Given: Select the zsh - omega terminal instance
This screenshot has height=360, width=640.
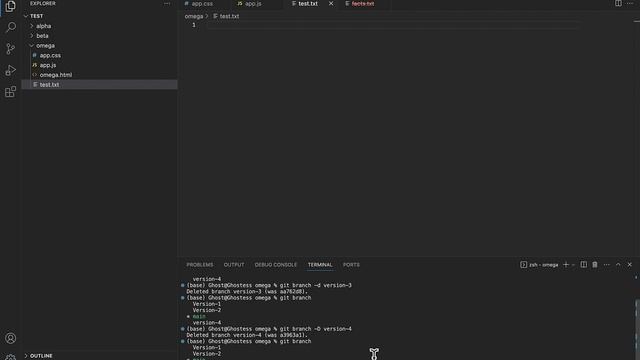Looking at the screenshot, I should [x=539, y=265].
